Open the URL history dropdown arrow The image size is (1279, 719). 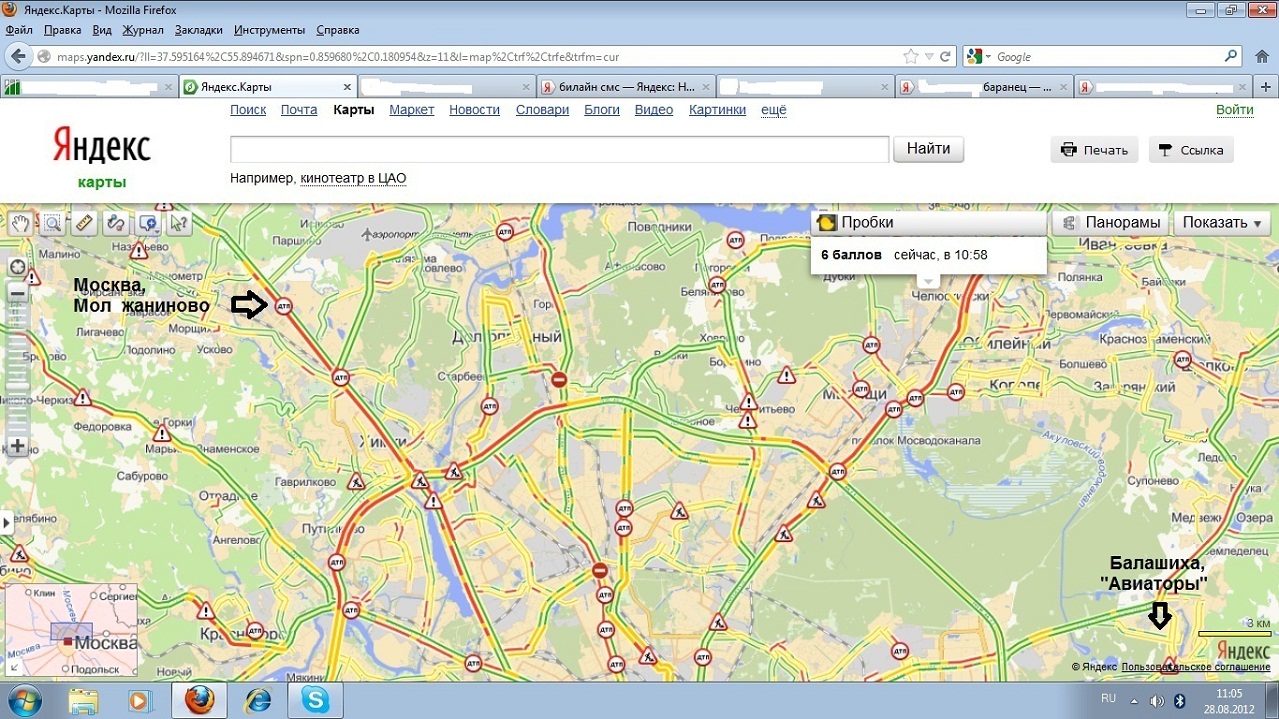point(929,57)
